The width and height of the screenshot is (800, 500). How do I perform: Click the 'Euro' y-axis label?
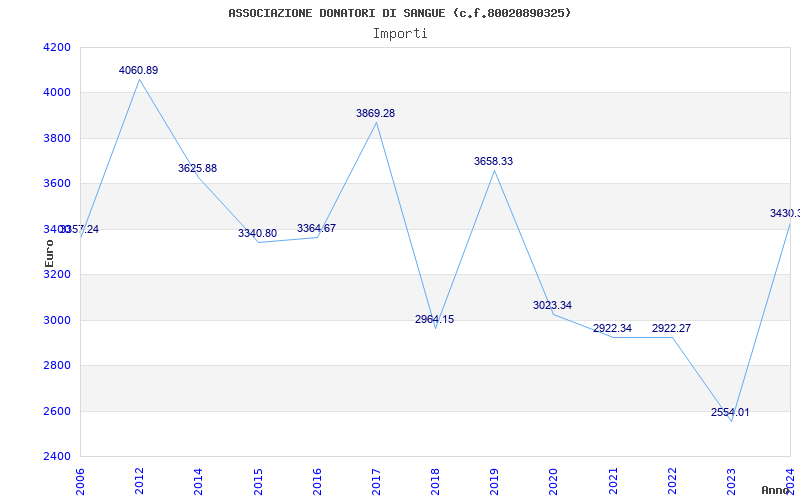point(49,253)
